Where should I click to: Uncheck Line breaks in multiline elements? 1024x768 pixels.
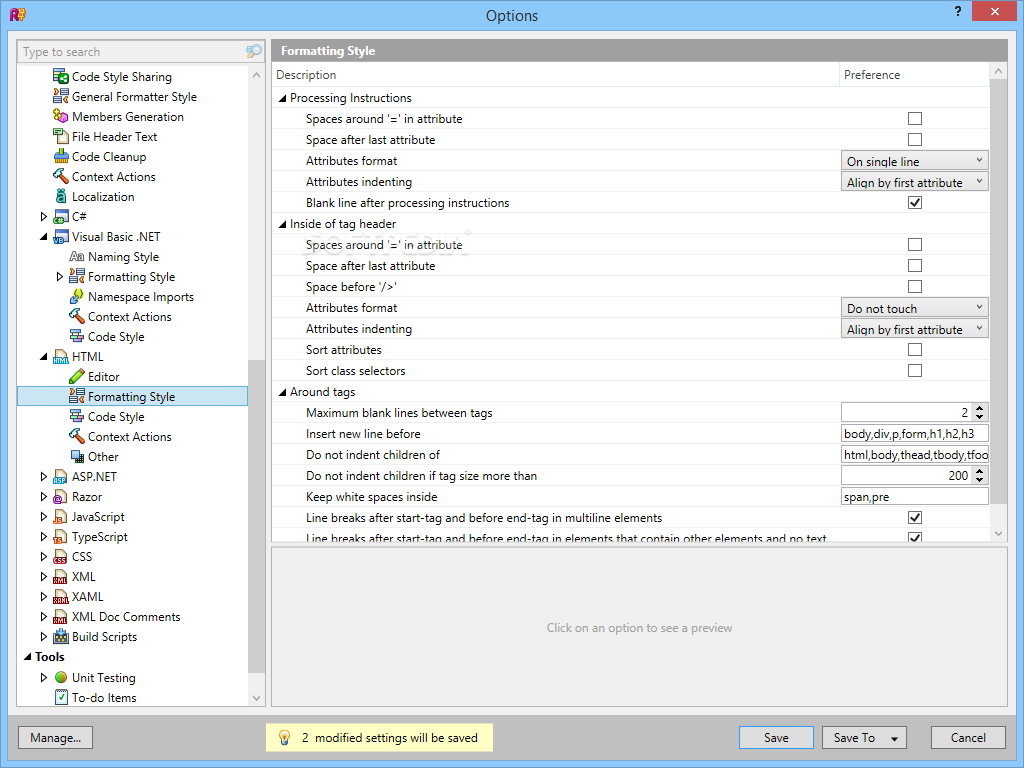click(915, 517)
